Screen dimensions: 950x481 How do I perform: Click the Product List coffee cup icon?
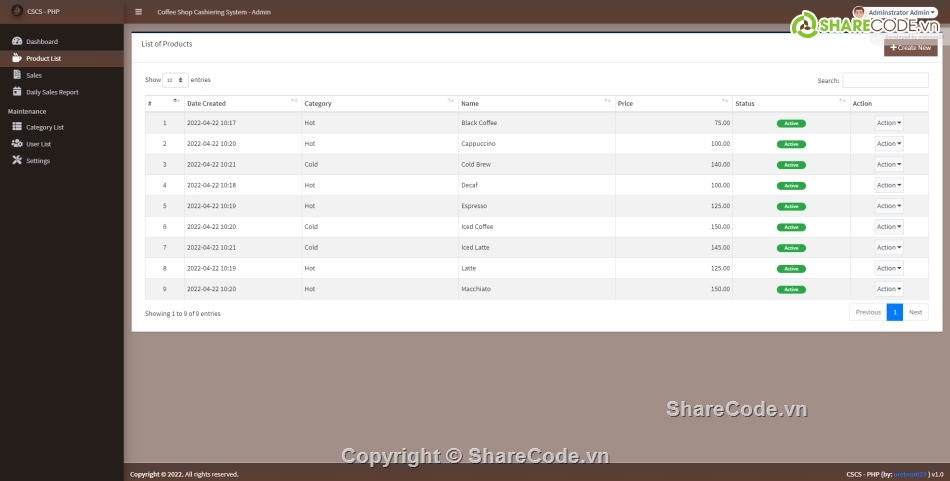click(17, 58)
